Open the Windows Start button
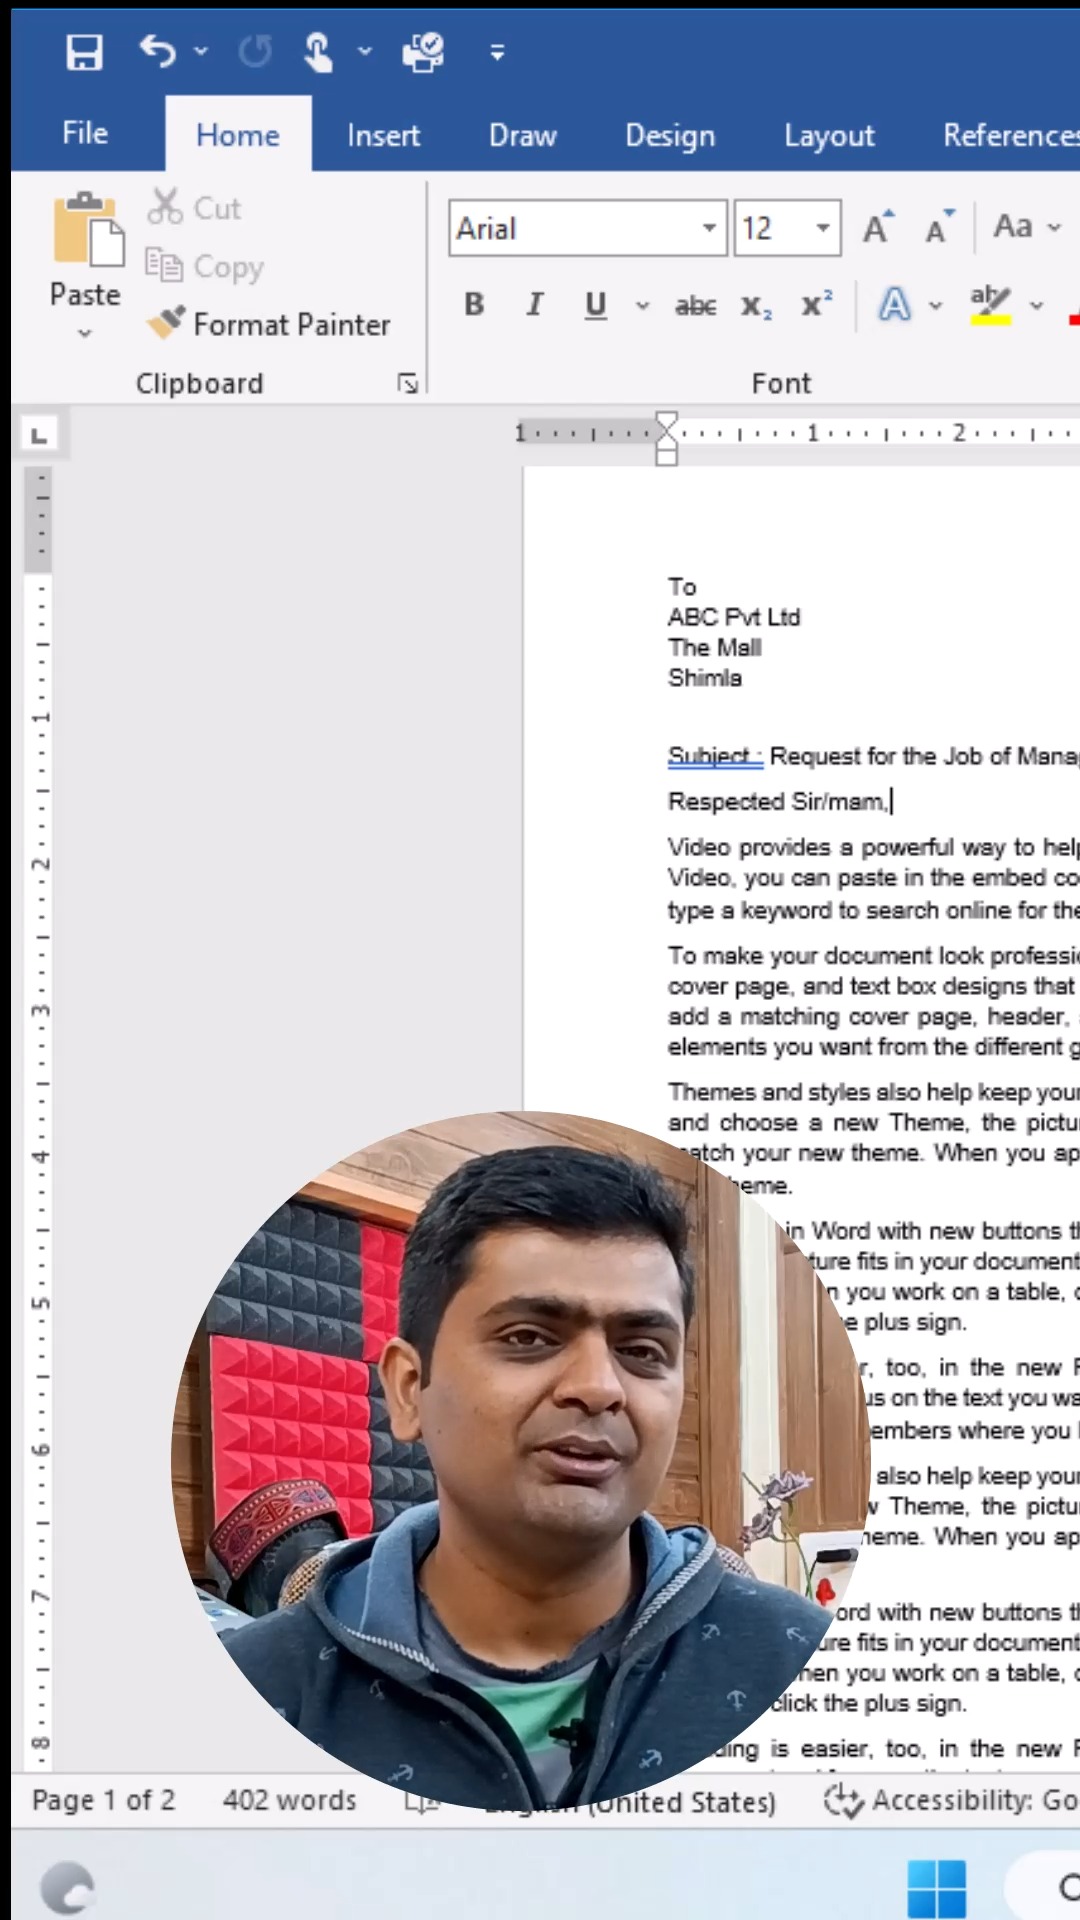The image size is (1080, 1920). point(937,1888)
